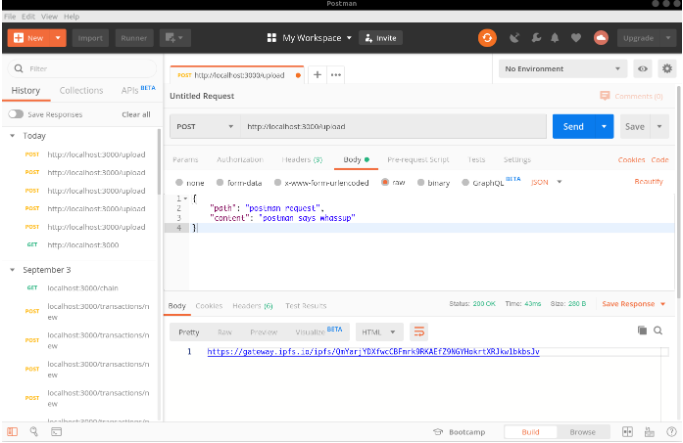Open manage environments gear icon
683x443 pixels.
pos(667,69)
